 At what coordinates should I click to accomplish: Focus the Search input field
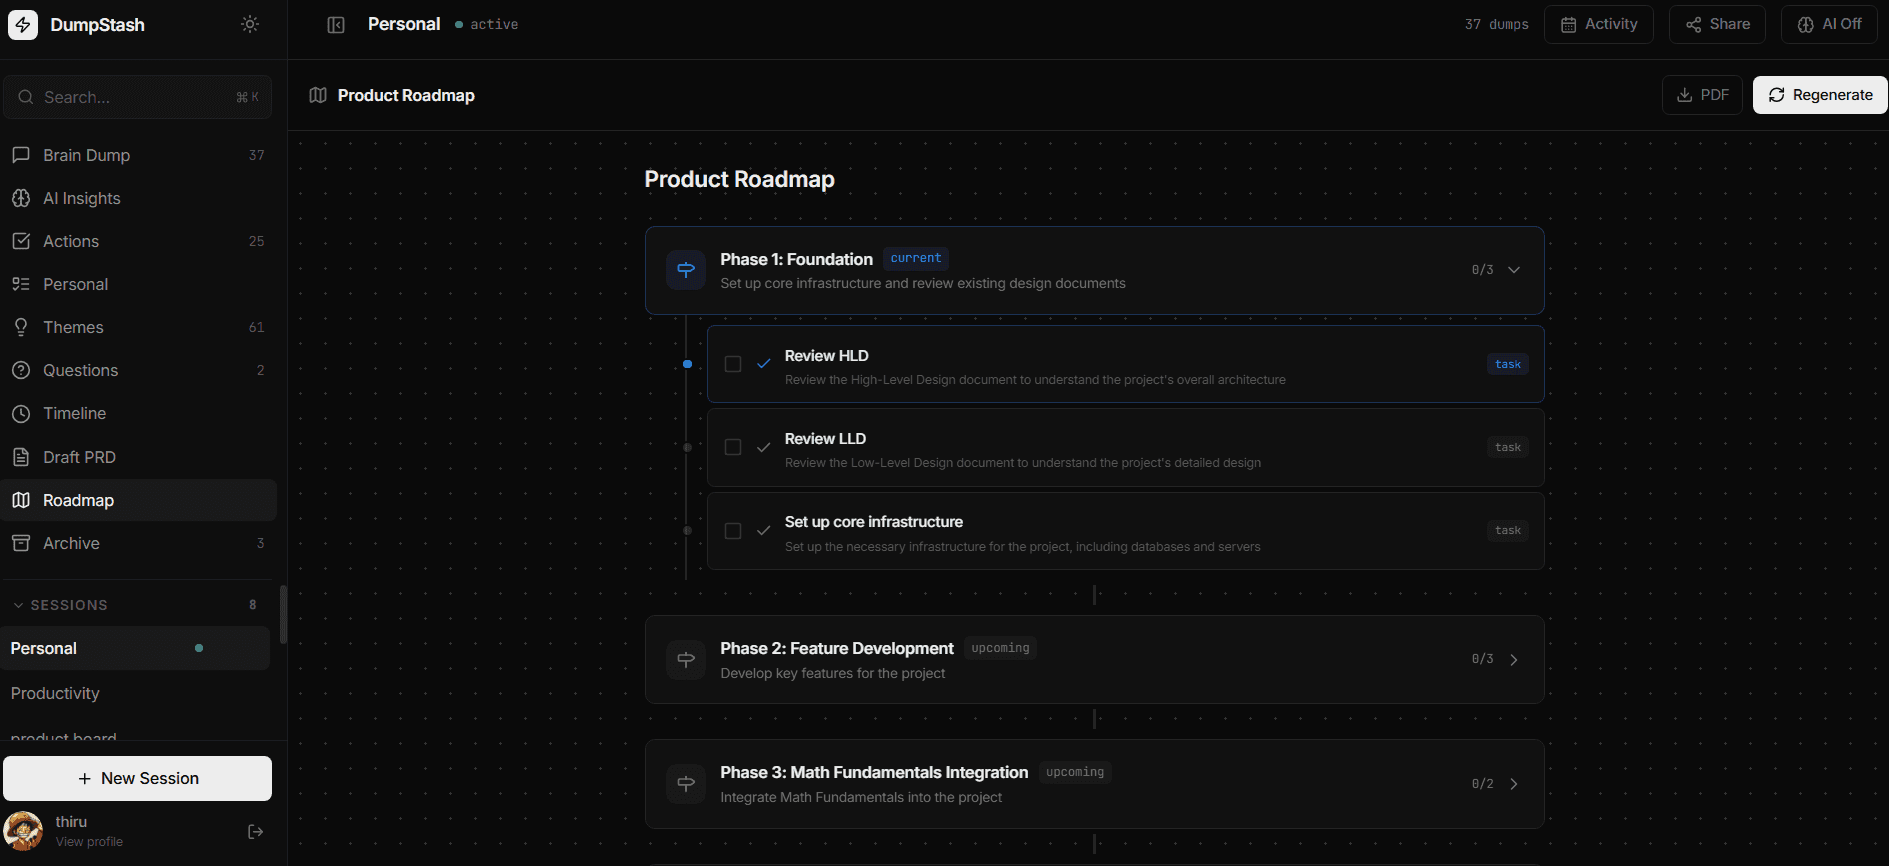(x=138, y=97)
